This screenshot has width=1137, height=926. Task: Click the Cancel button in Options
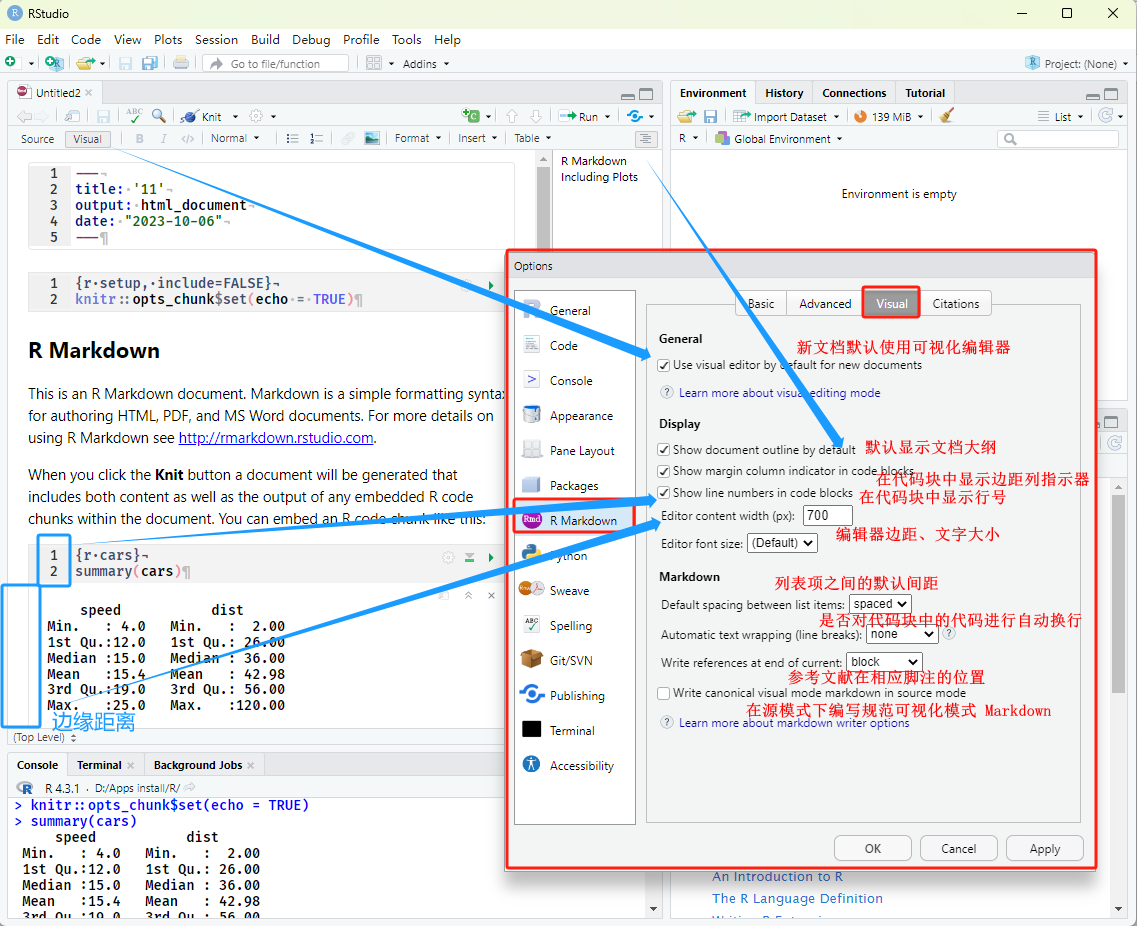[x=958, y=848]
